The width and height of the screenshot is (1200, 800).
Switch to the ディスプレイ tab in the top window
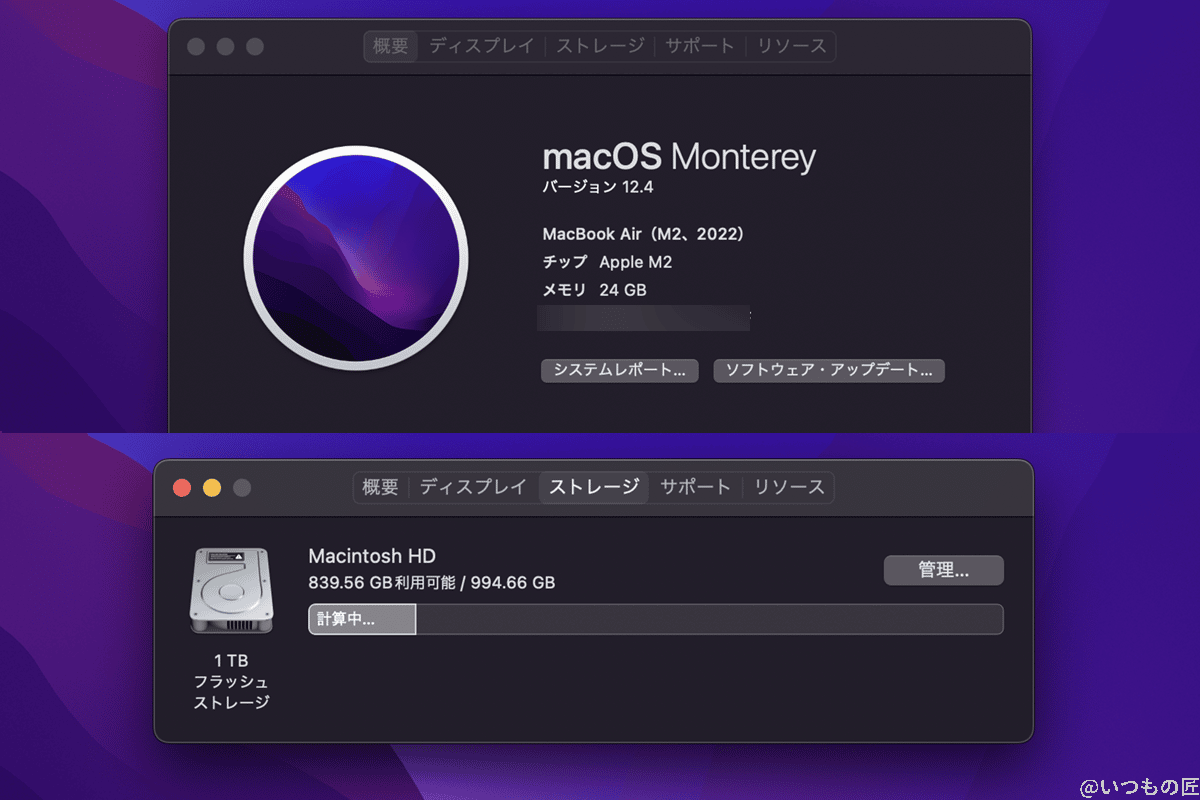point(483,46)
